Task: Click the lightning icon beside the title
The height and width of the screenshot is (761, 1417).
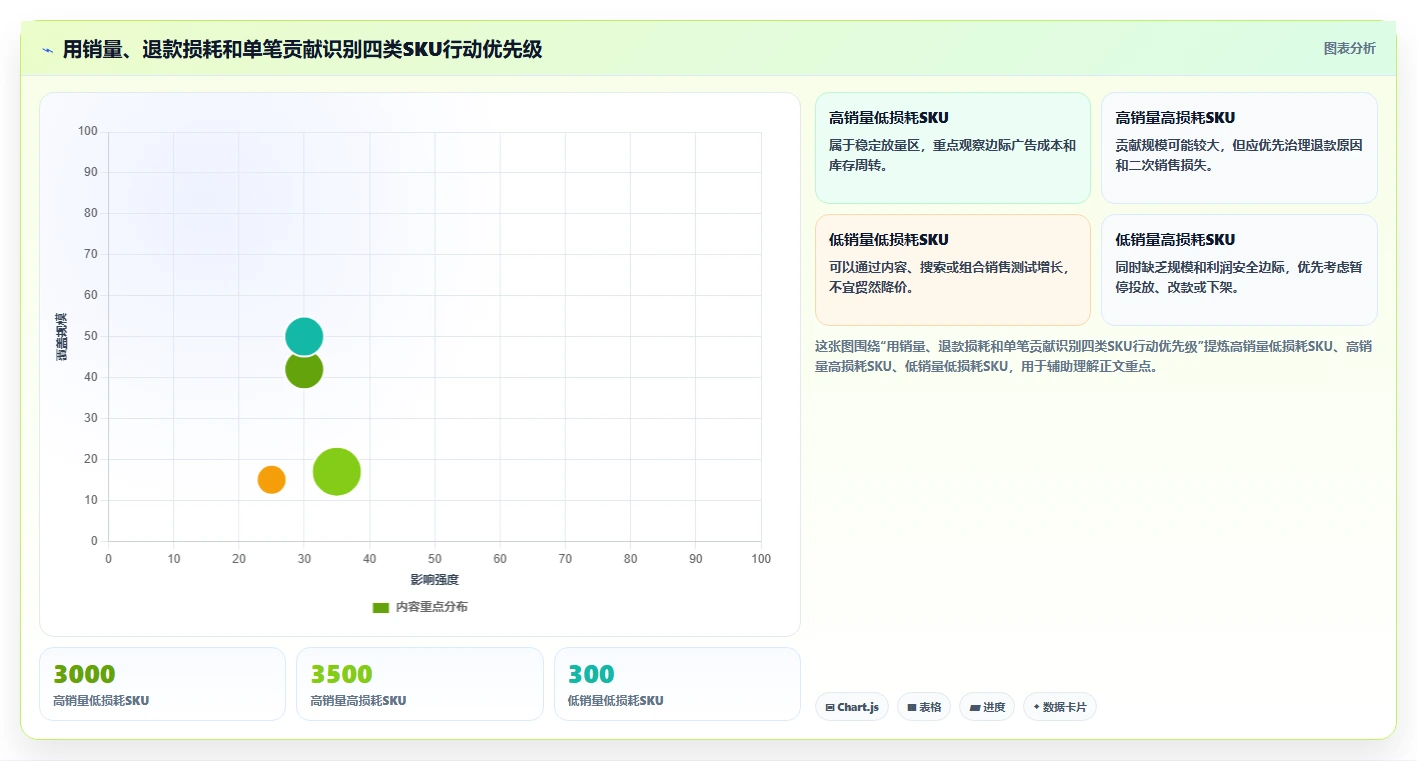Action: click(x=48, y=50)
